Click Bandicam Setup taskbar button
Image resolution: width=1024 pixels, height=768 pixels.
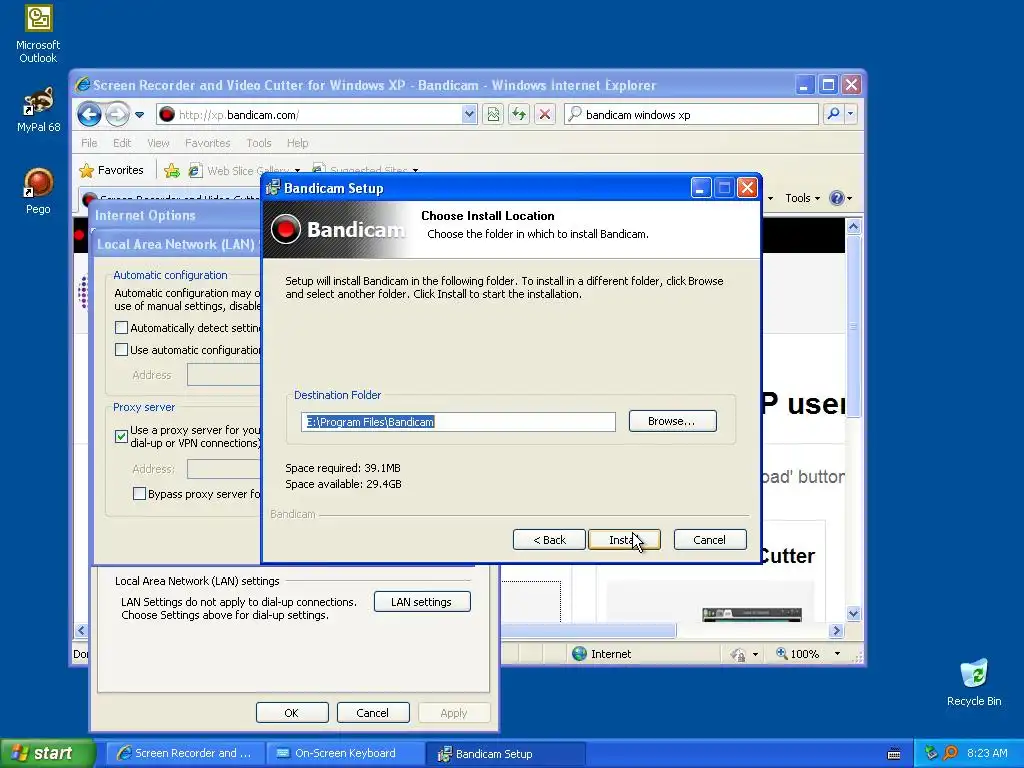505,754
